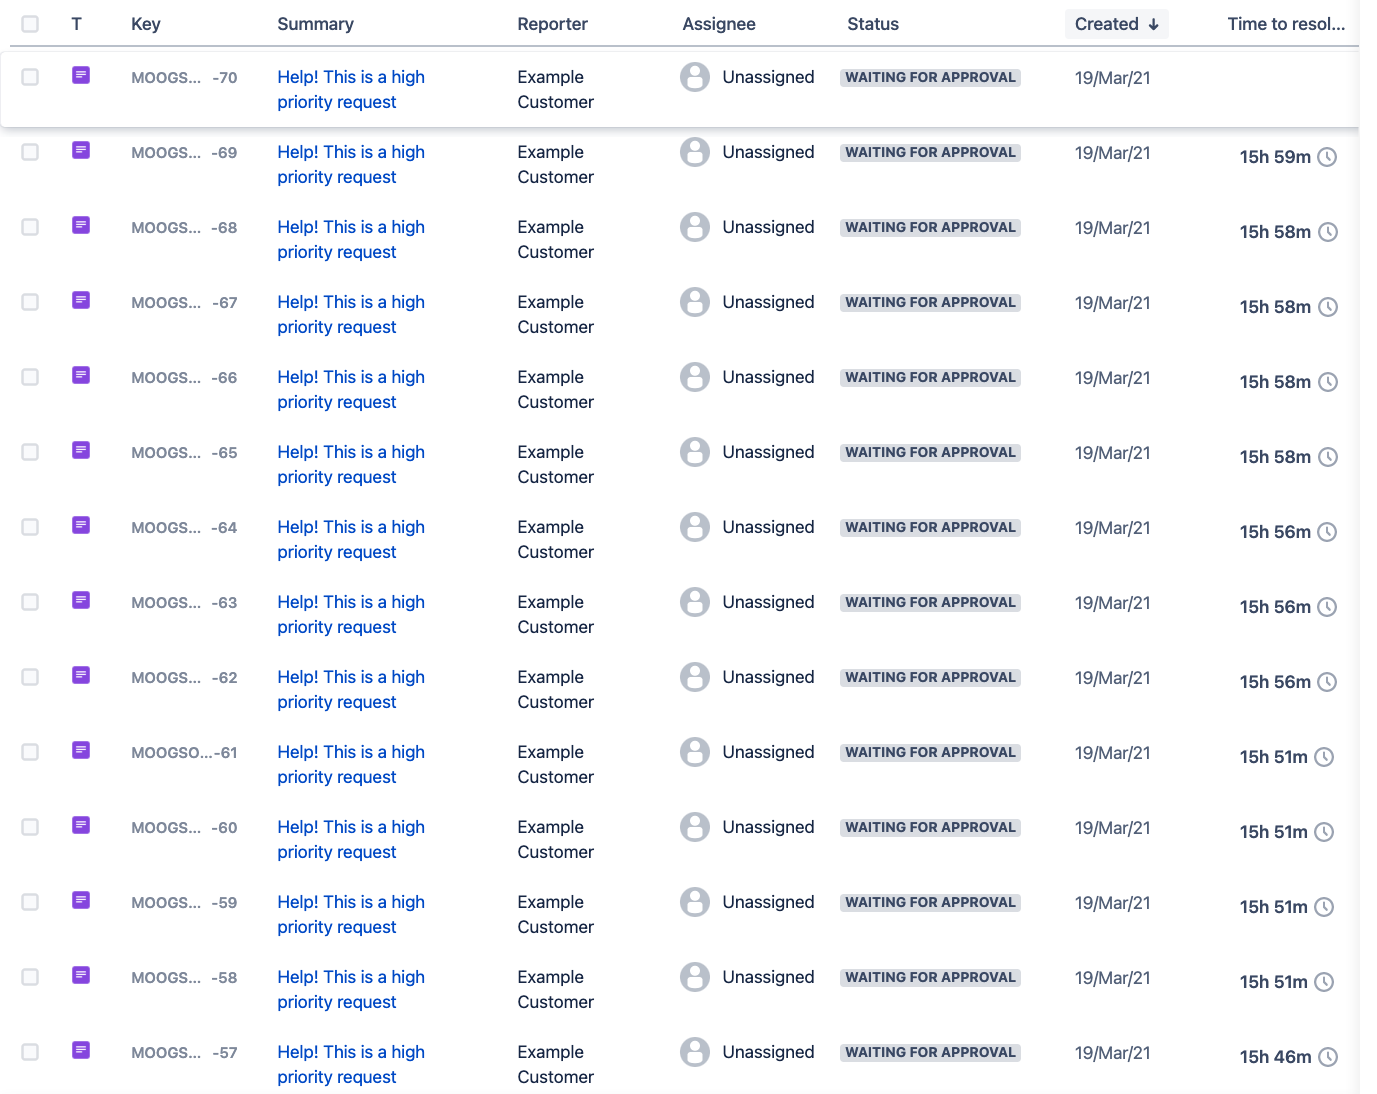Click the assignee avatar in the MOOGS-70 row
This screenshot has width=1377, height=1094.
pyautogui.click(x=695, y=77)
